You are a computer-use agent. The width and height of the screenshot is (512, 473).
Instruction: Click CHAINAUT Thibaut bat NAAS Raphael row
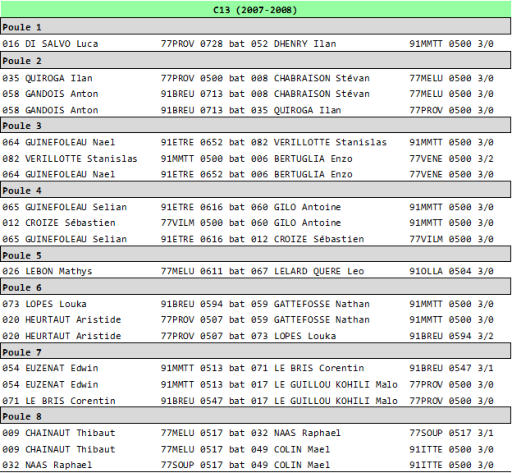tap(256, 433)
